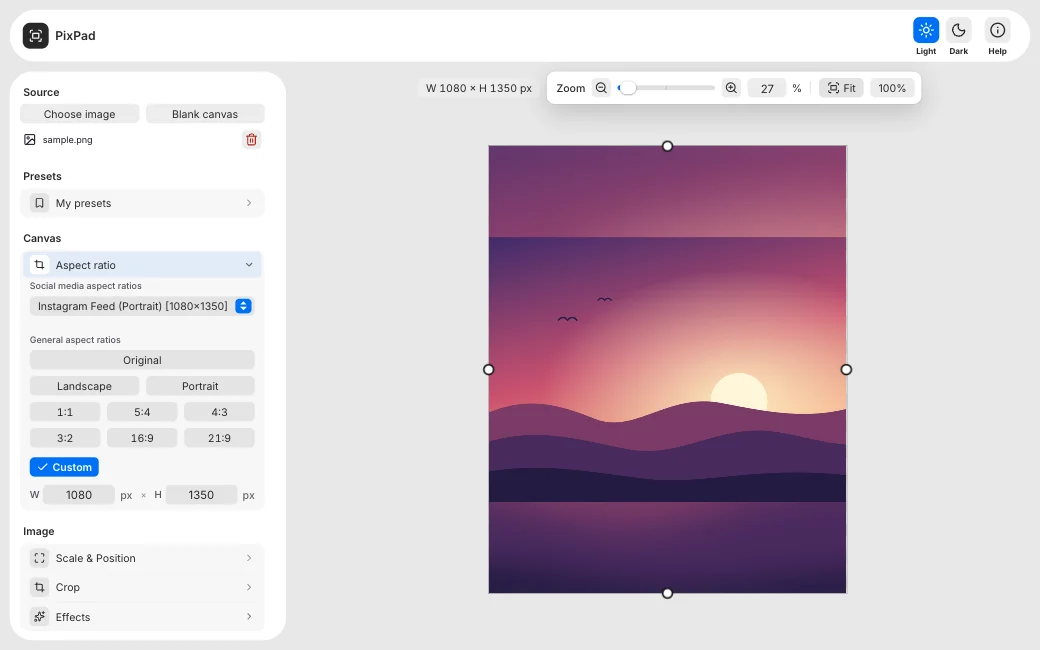The width and height of the screenshot is (1040, 650).
Task: Click the custom height field showing 1350
Action: [201, 495]
